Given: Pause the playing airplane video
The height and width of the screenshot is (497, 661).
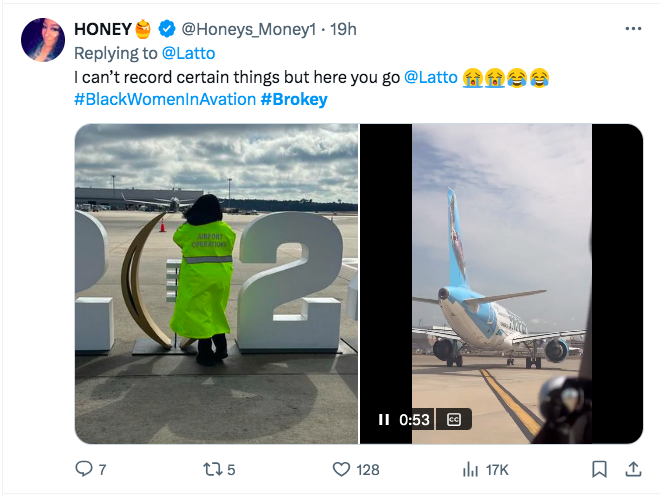Looking at the screenshot, I should pos(384,420).
